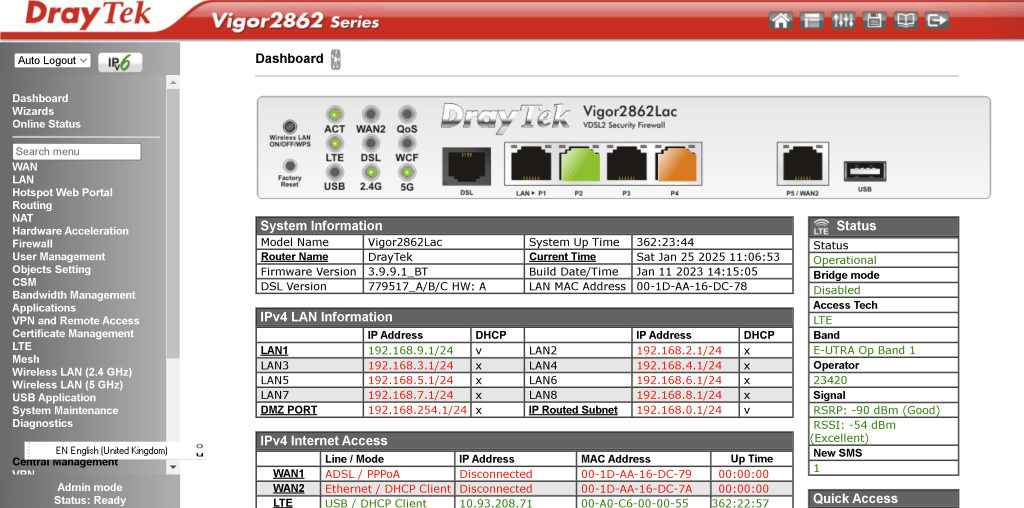The height and width of the screenshot is (508, 1024).
Task: Click the LAN P1 port graphic
Action: click(x=531, y=164)
